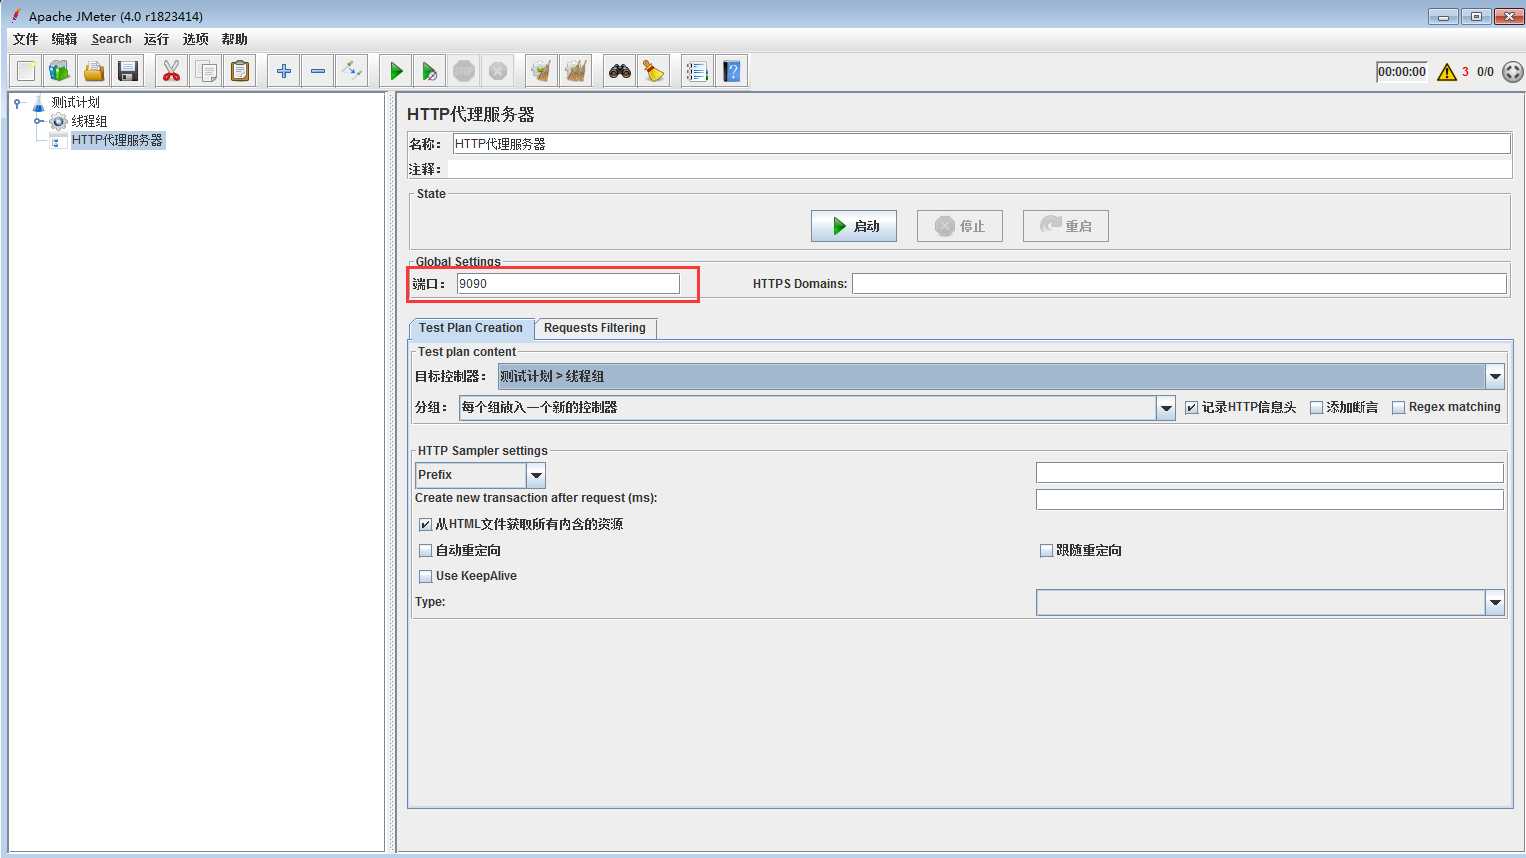1526x858 pixels.
Task: Click the gray Stop icon
Action: pos(464,71)
